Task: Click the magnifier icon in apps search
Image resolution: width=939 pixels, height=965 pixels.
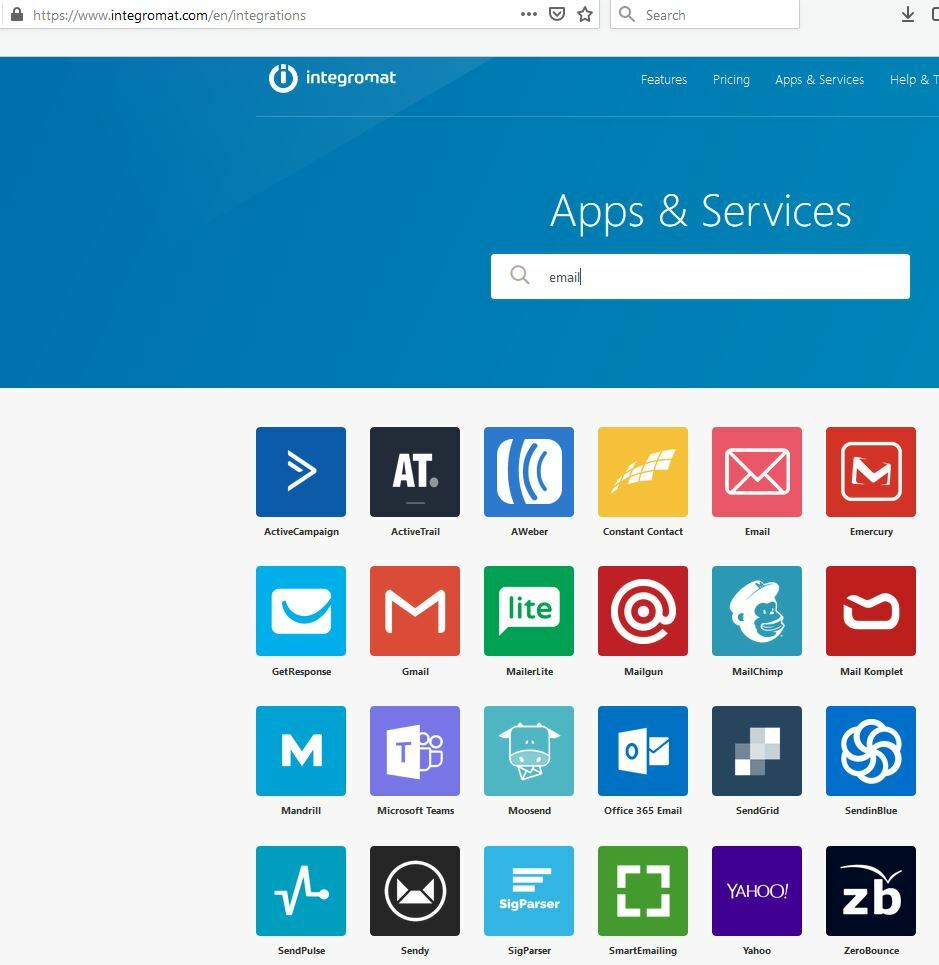Action: click(x=520, y=274)
